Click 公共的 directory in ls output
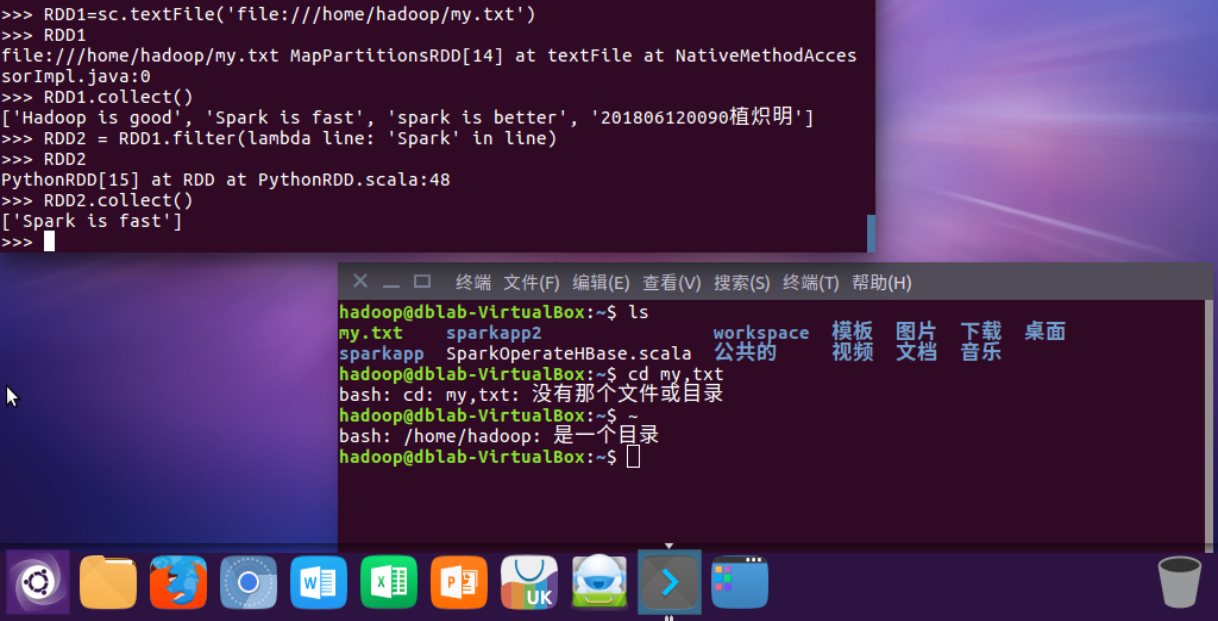Screen dimensions: 1218x621 point(745,353)
